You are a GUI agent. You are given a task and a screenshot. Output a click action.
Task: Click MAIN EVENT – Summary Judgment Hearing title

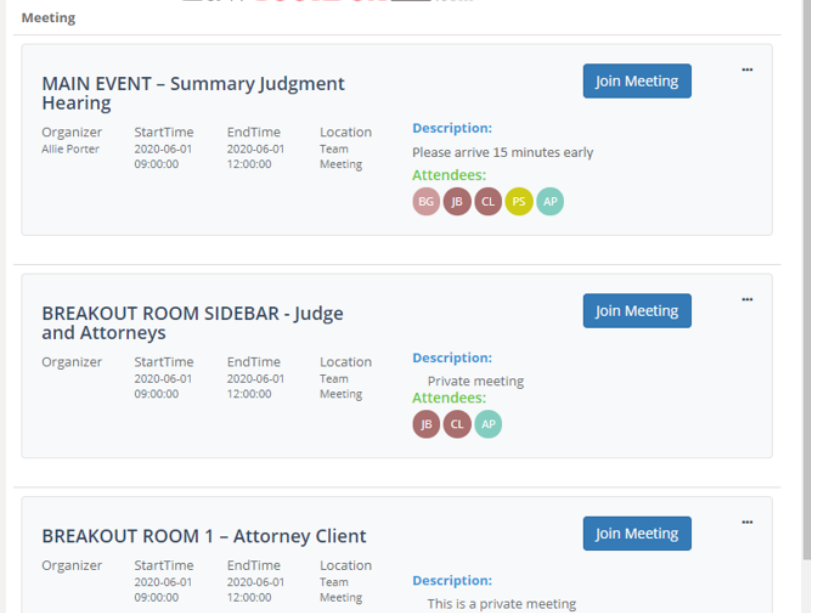[193, 93]
